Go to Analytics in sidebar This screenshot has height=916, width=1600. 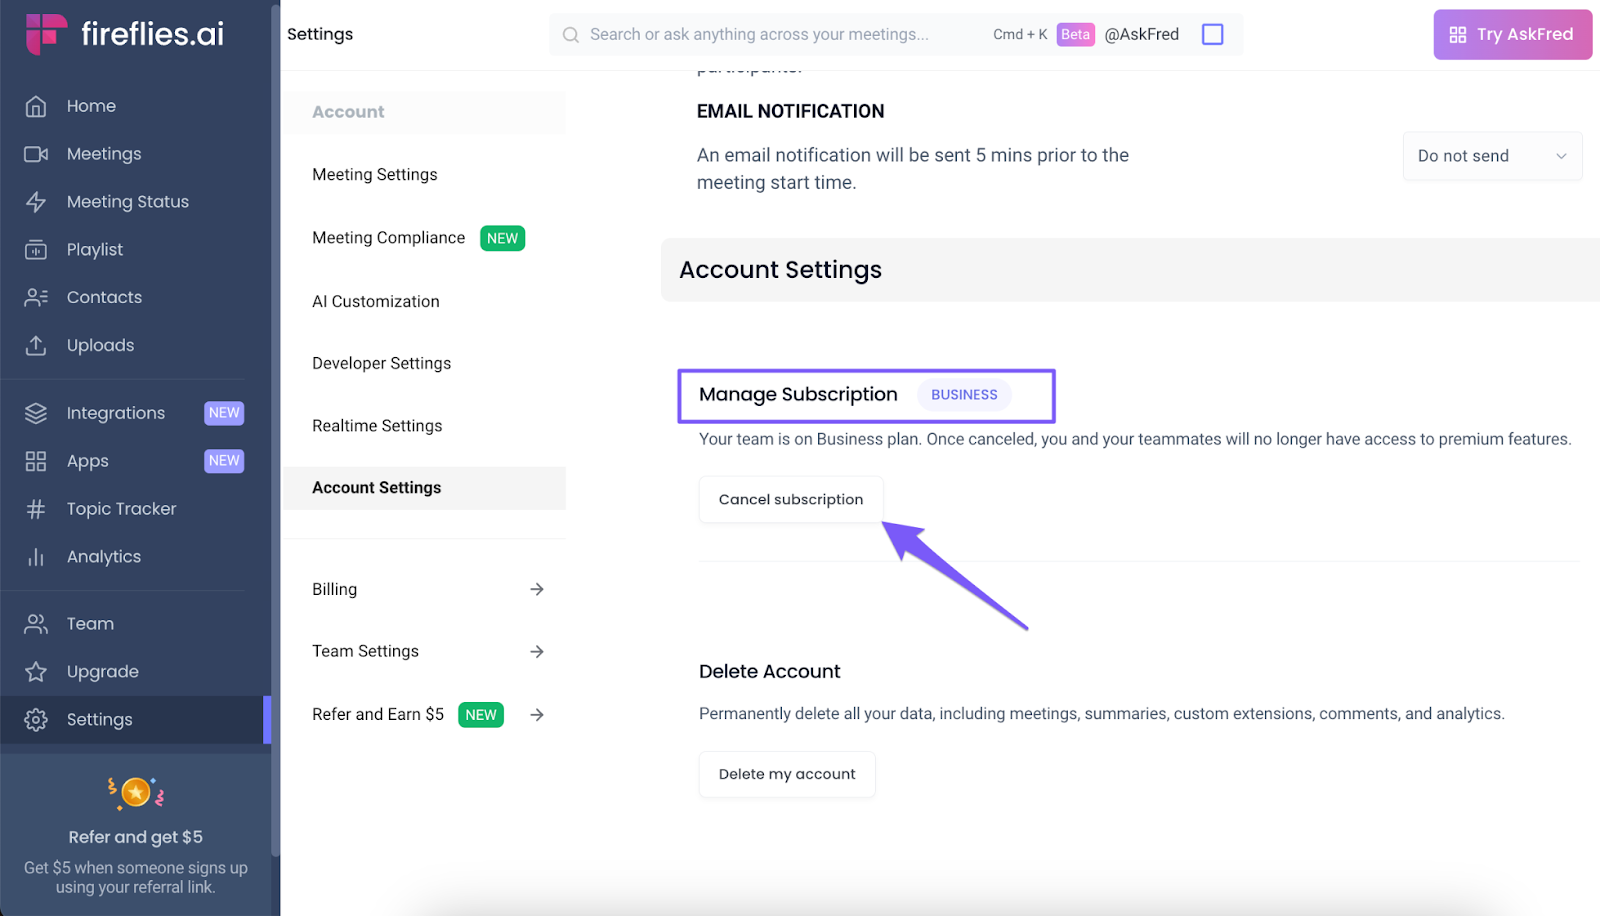104,557
